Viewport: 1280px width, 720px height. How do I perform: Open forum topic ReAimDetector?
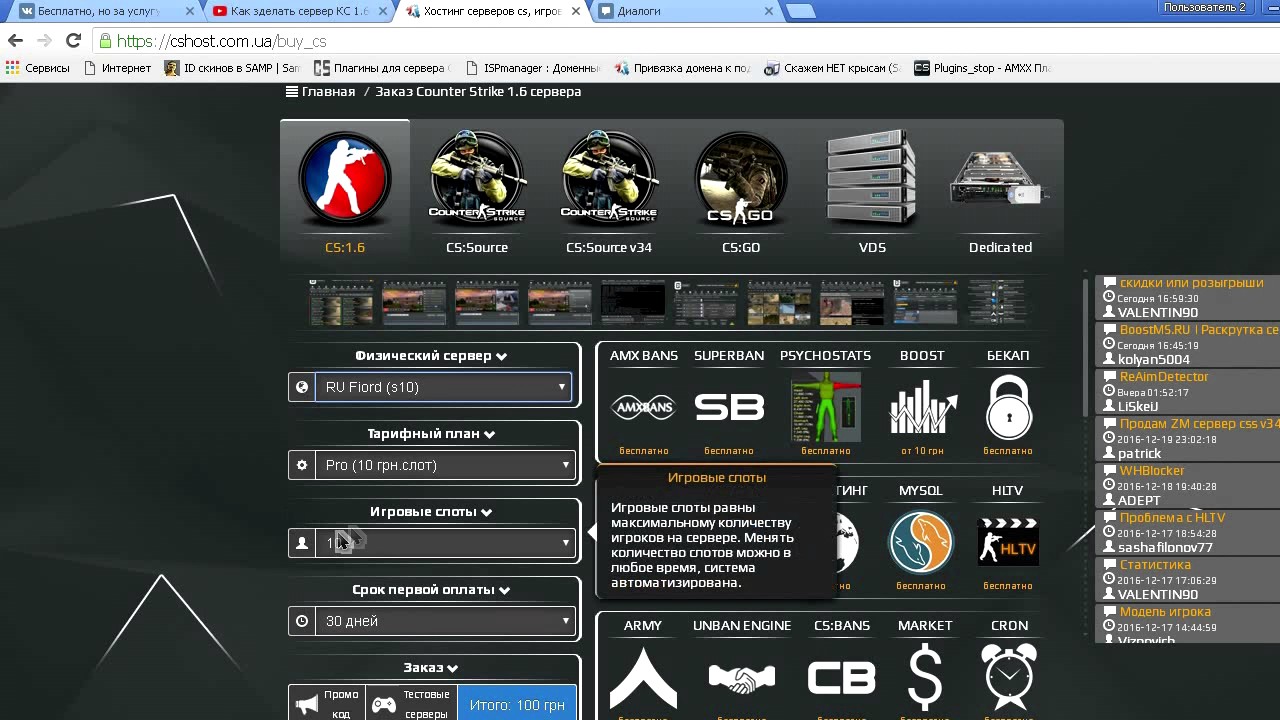click(x=1164, y=377)
